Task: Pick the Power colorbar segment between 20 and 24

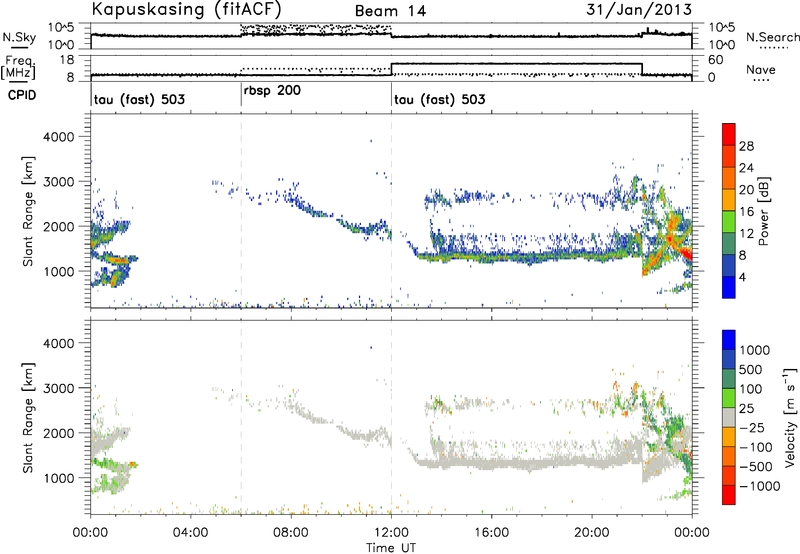Action: coord(729,179)
